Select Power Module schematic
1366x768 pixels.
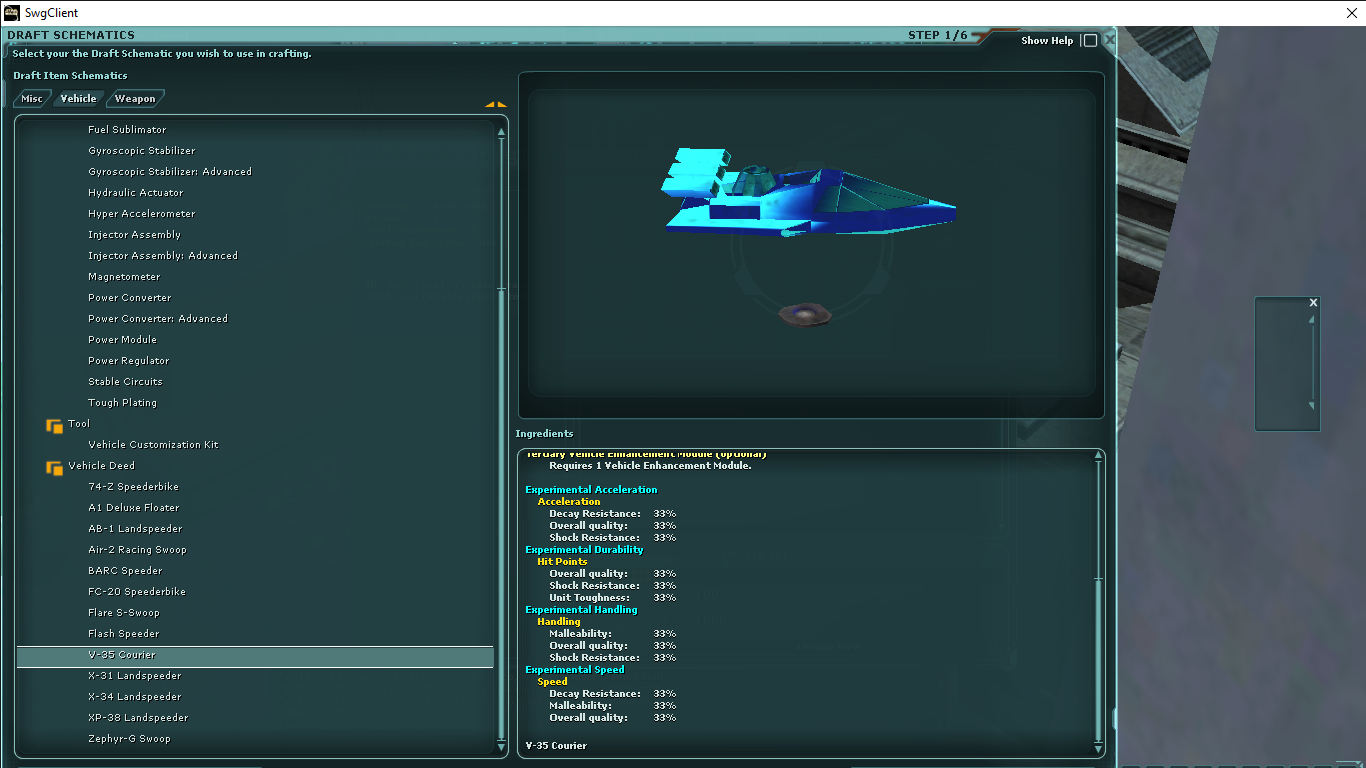coord(122,340)
